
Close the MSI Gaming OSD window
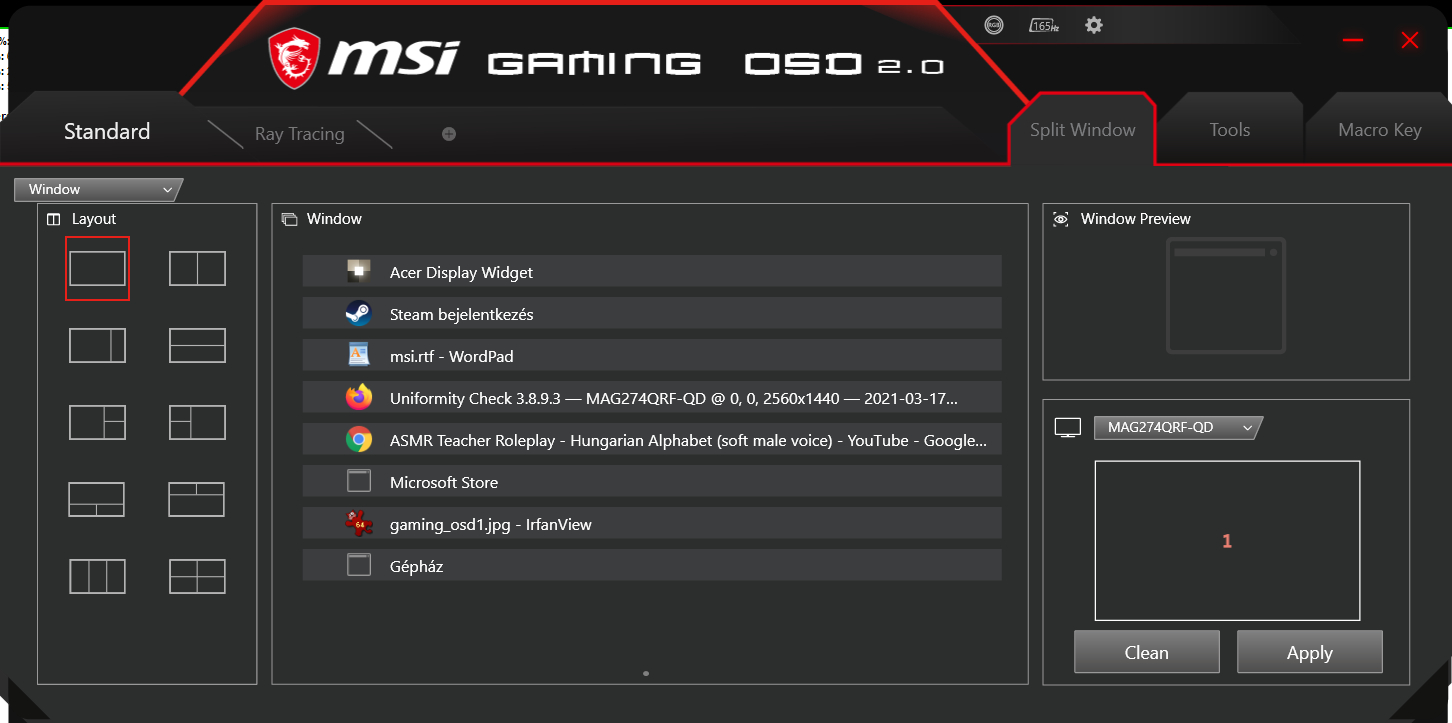coord(1410,40)
